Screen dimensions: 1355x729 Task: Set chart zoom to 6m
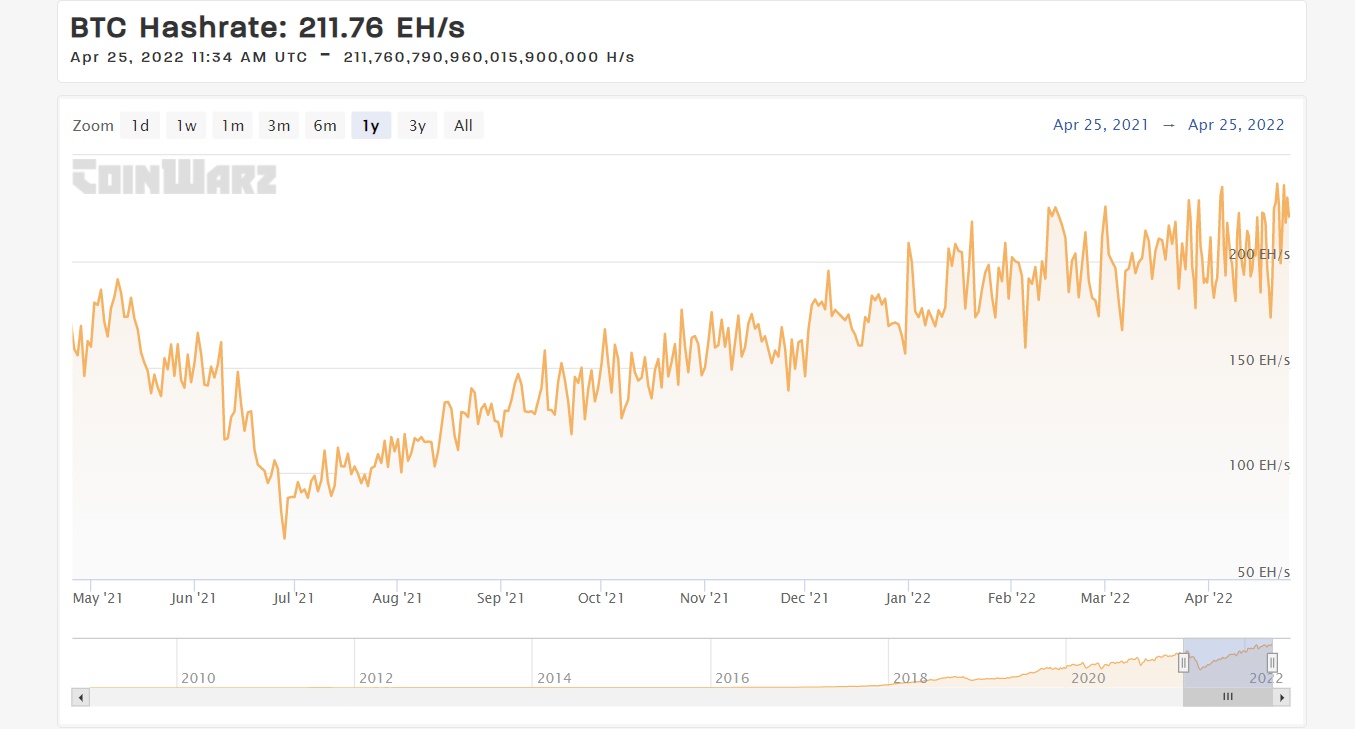pyautogui.click(x=325, y=125)
